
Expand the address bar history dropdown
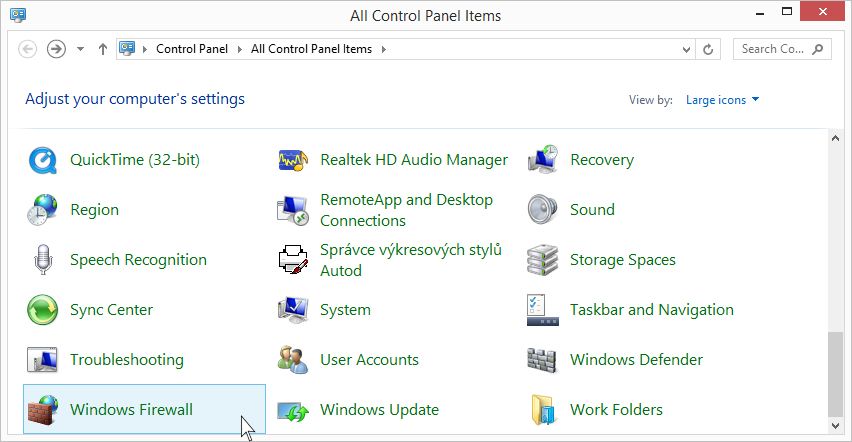tap(686, 49)
